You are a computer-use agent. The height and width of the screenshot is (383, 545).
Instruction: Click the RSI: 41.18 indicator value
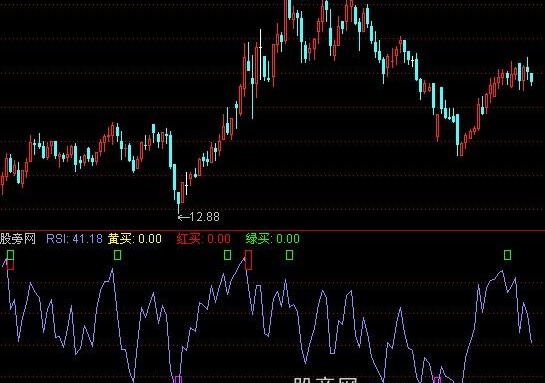tap(74, 239)
